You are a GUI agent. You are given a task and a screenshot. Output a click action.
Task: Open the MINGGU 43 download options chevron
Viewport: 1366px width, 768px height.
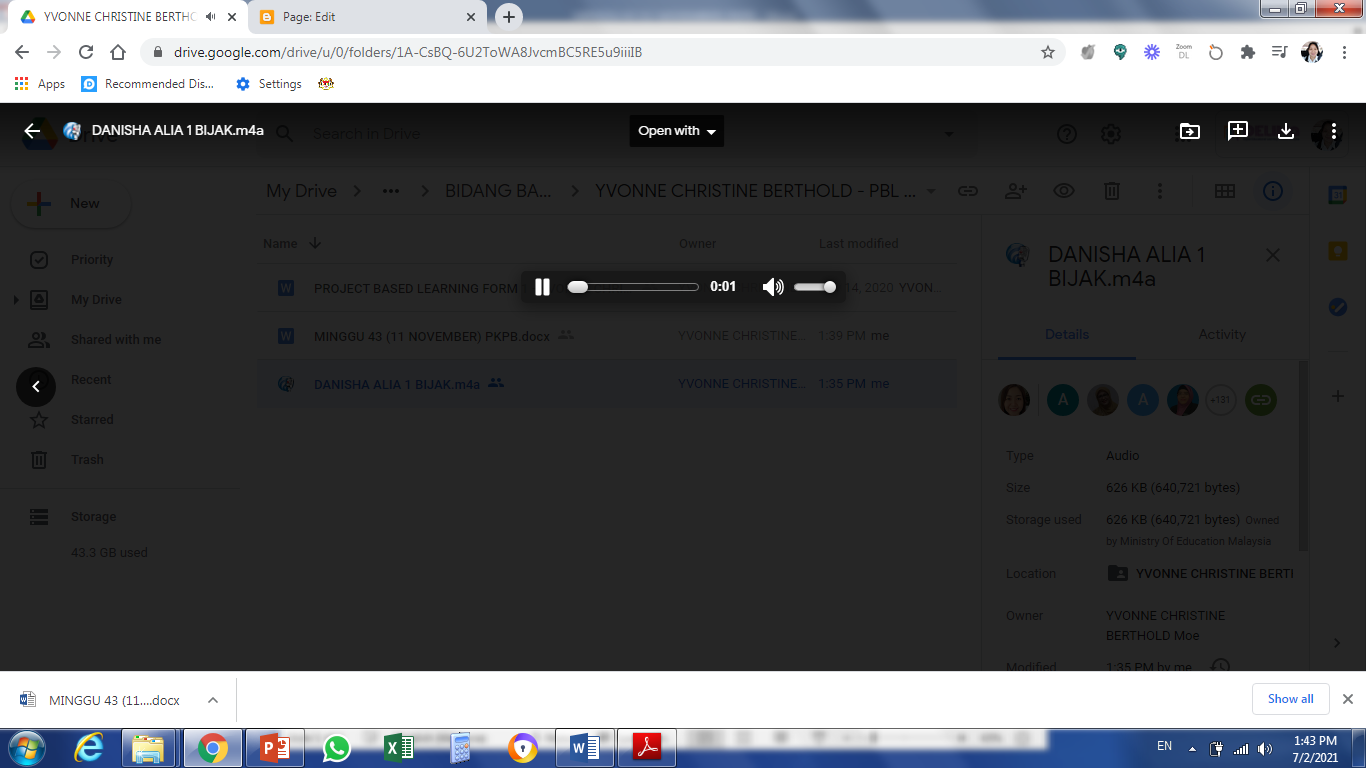[213, 700]
